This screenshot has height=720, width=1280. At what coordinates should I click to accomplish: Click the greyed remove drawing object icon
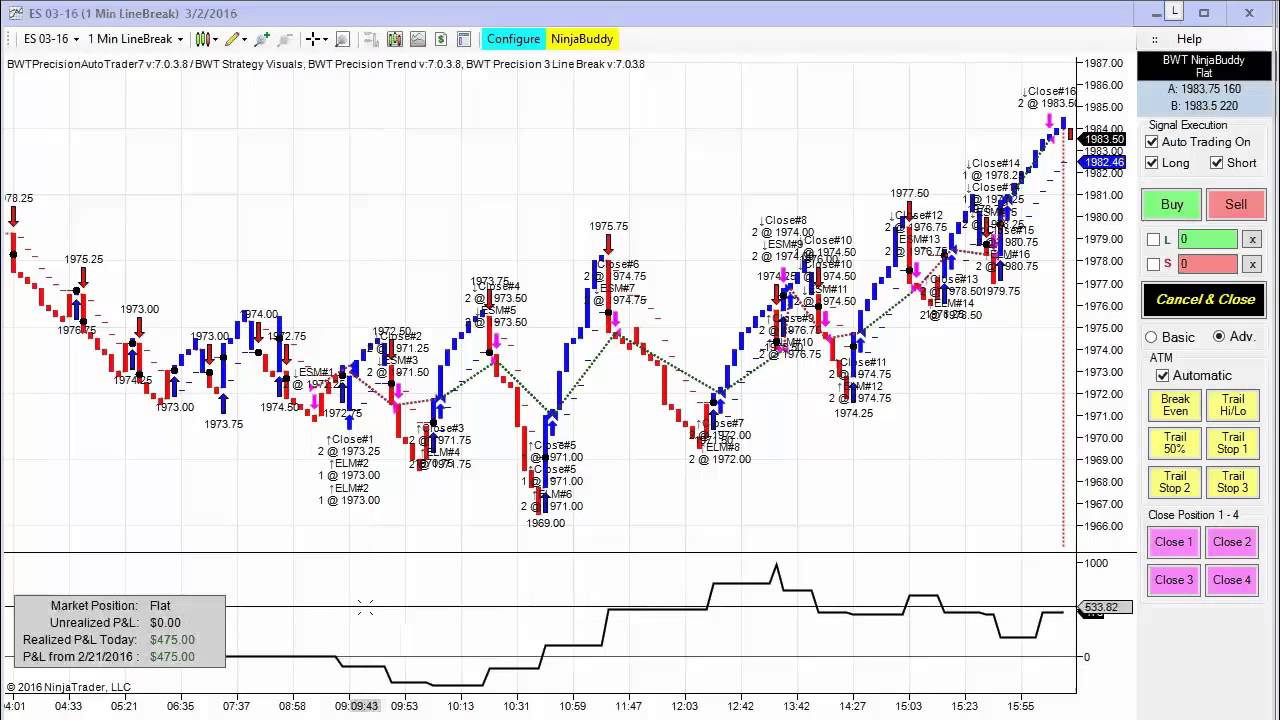tap(285, 39)
